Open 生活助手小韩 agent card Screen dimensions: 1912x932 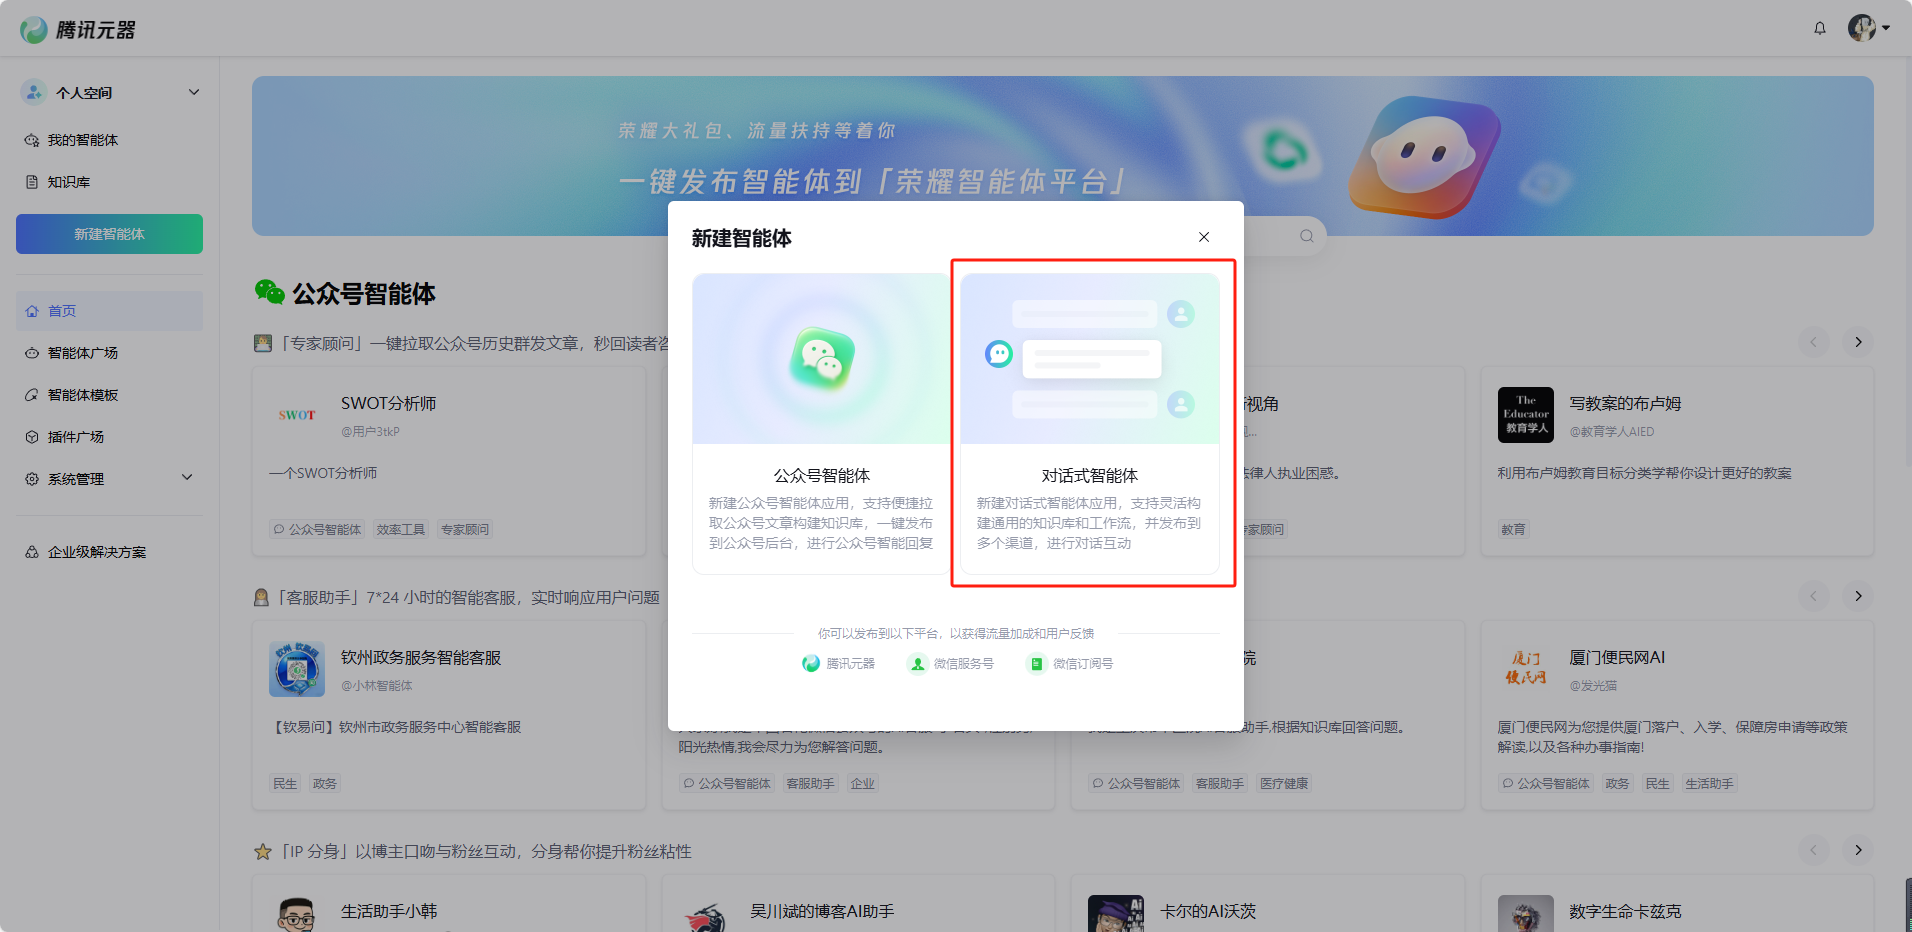coord(449,903)
